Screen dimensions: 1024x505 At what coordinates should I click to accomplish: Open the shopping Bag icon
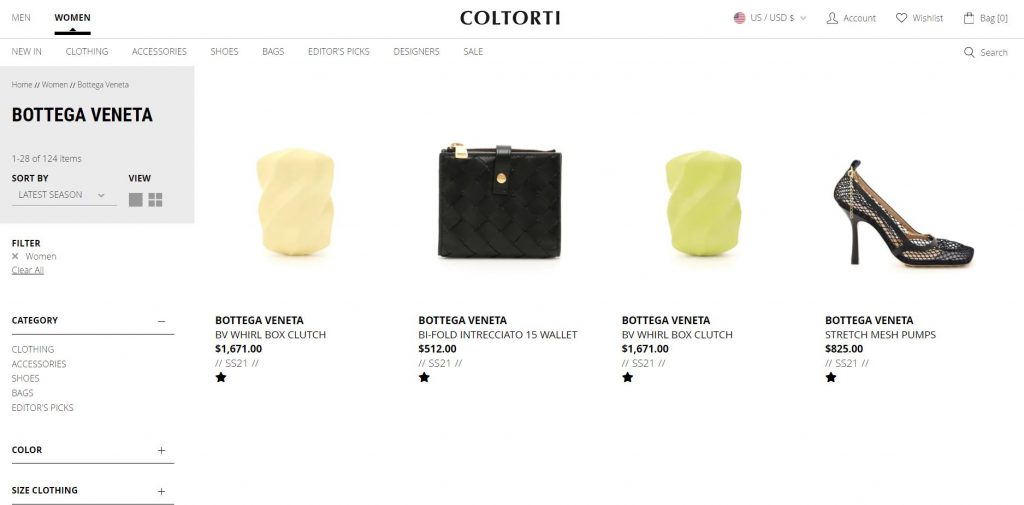pyautogui.click(x=969, y=18)
